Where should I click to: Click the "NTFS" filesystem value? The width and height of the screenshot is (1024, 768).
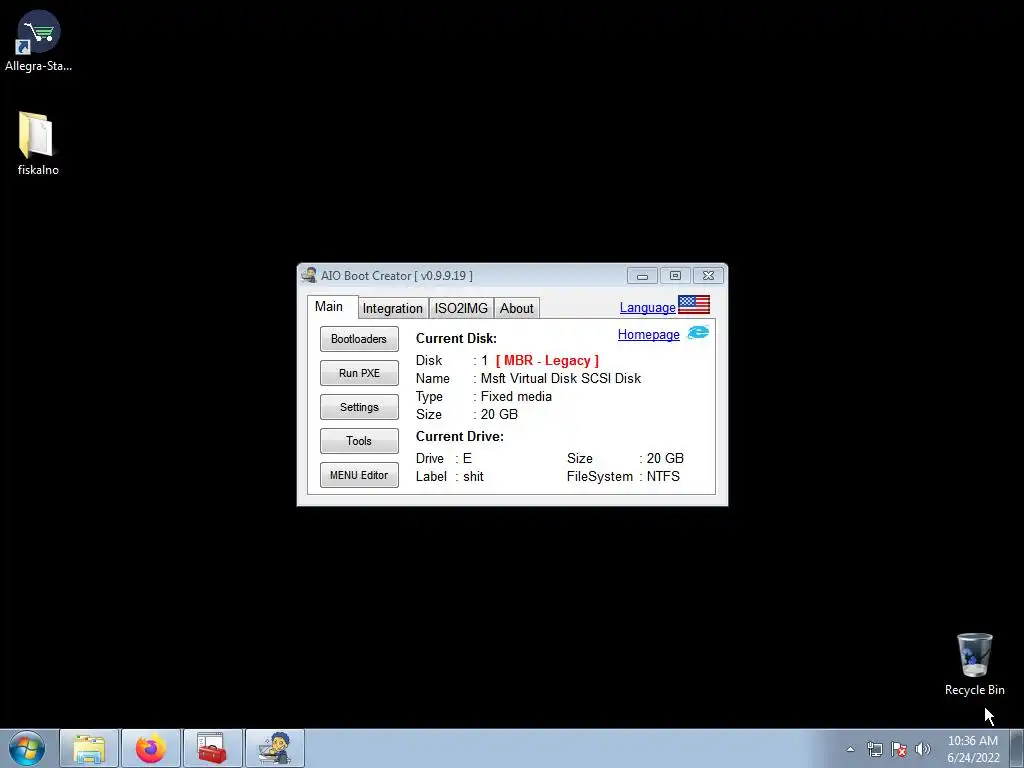pyautogui.click(x=663, y=476)
